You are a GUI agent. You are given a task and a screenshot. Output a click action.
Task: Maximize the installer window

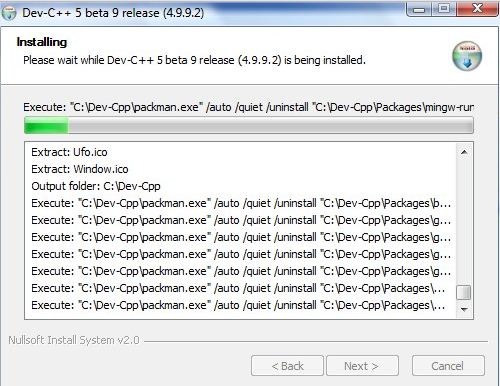(x=444, y=9)
